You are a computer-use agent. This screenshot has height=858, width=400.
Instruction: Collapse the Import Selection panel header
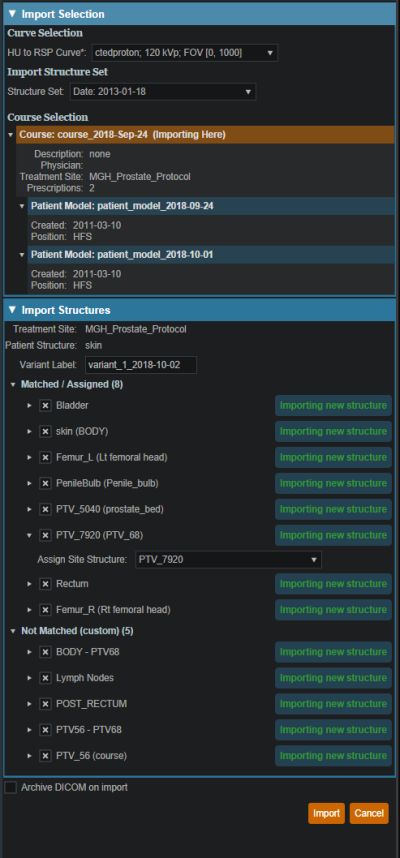tap(199, 14)
